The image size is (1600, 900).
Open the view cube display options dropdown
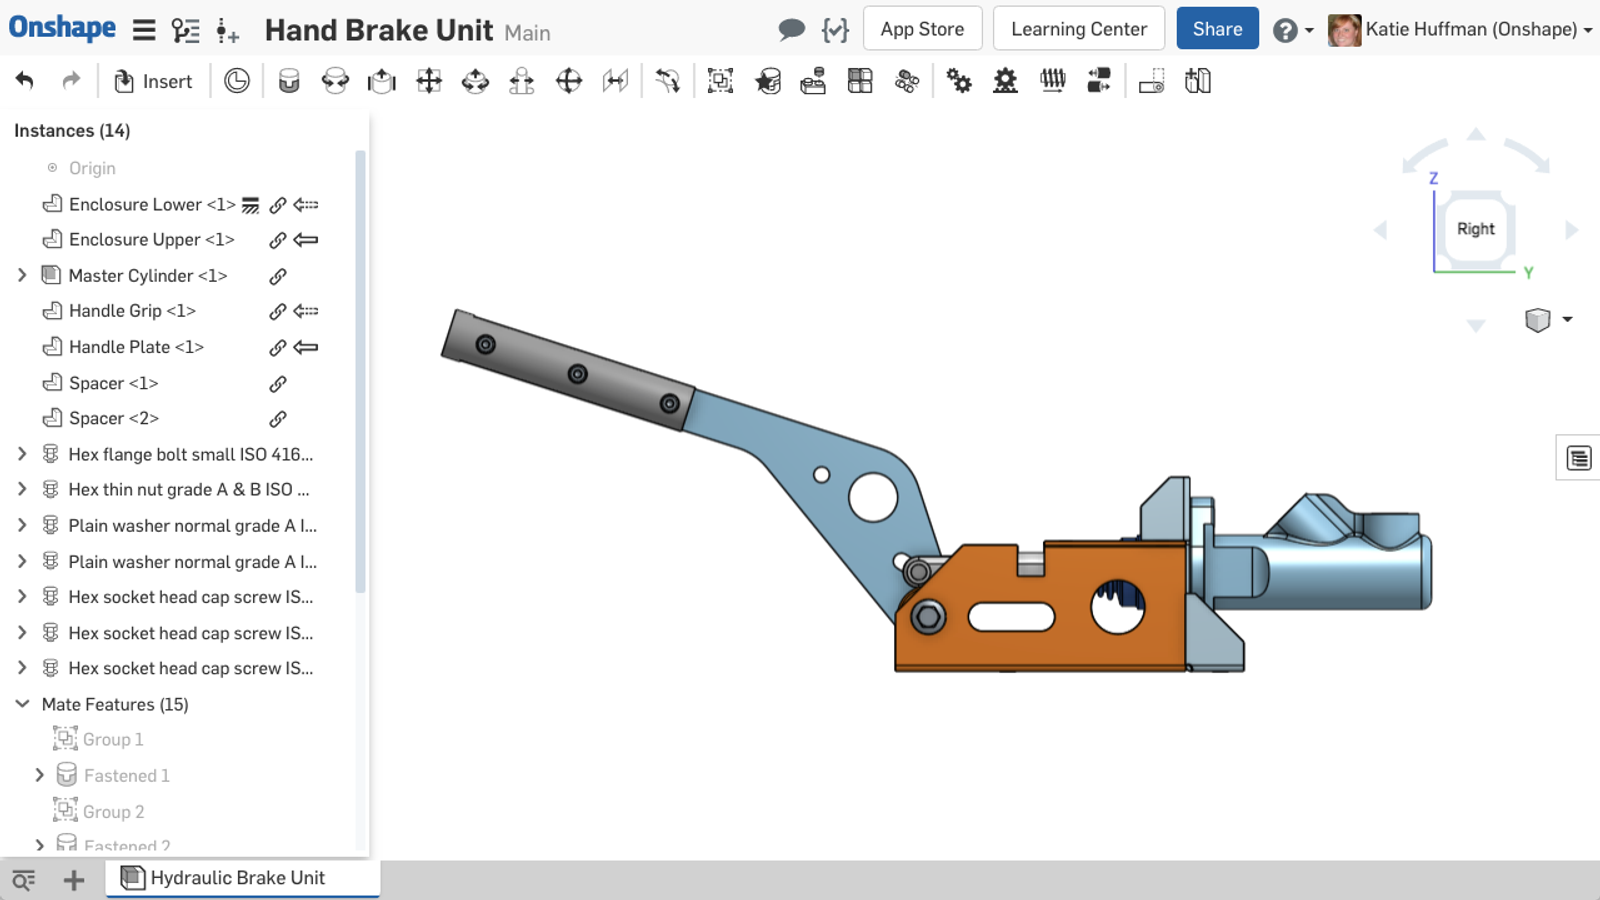coord(1567,319)
